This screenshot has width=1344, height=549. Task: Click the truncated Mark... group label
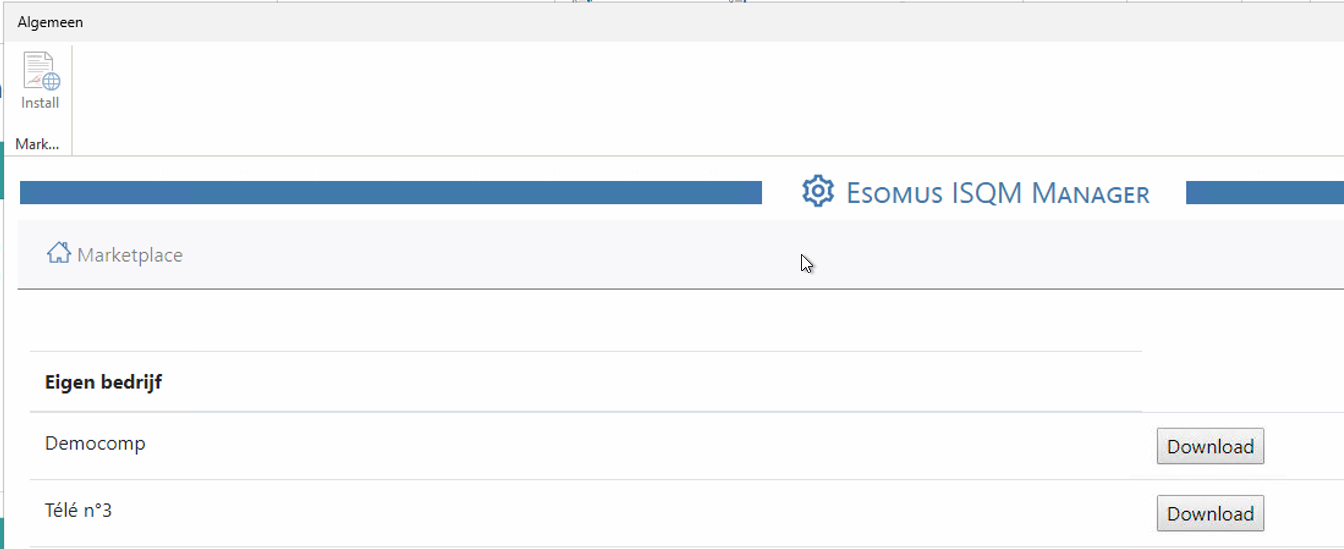(x=37, y=144)
